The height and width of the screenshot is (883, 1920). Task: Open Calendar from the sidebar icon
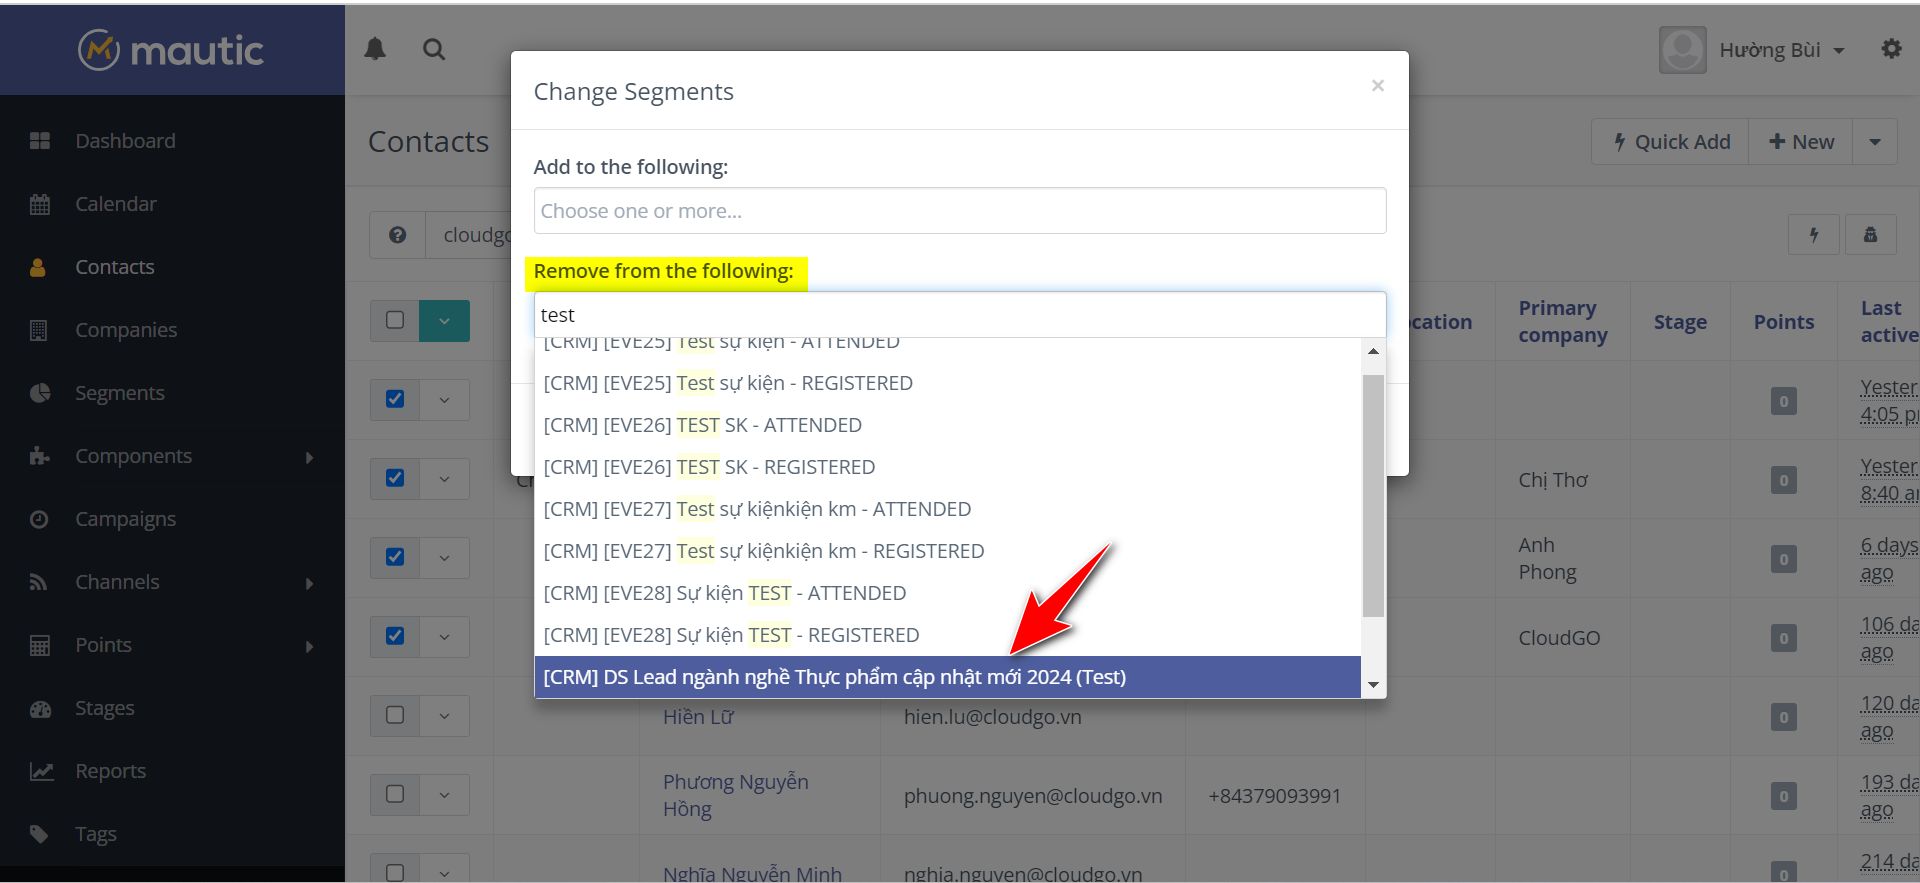tap(40, 204)
